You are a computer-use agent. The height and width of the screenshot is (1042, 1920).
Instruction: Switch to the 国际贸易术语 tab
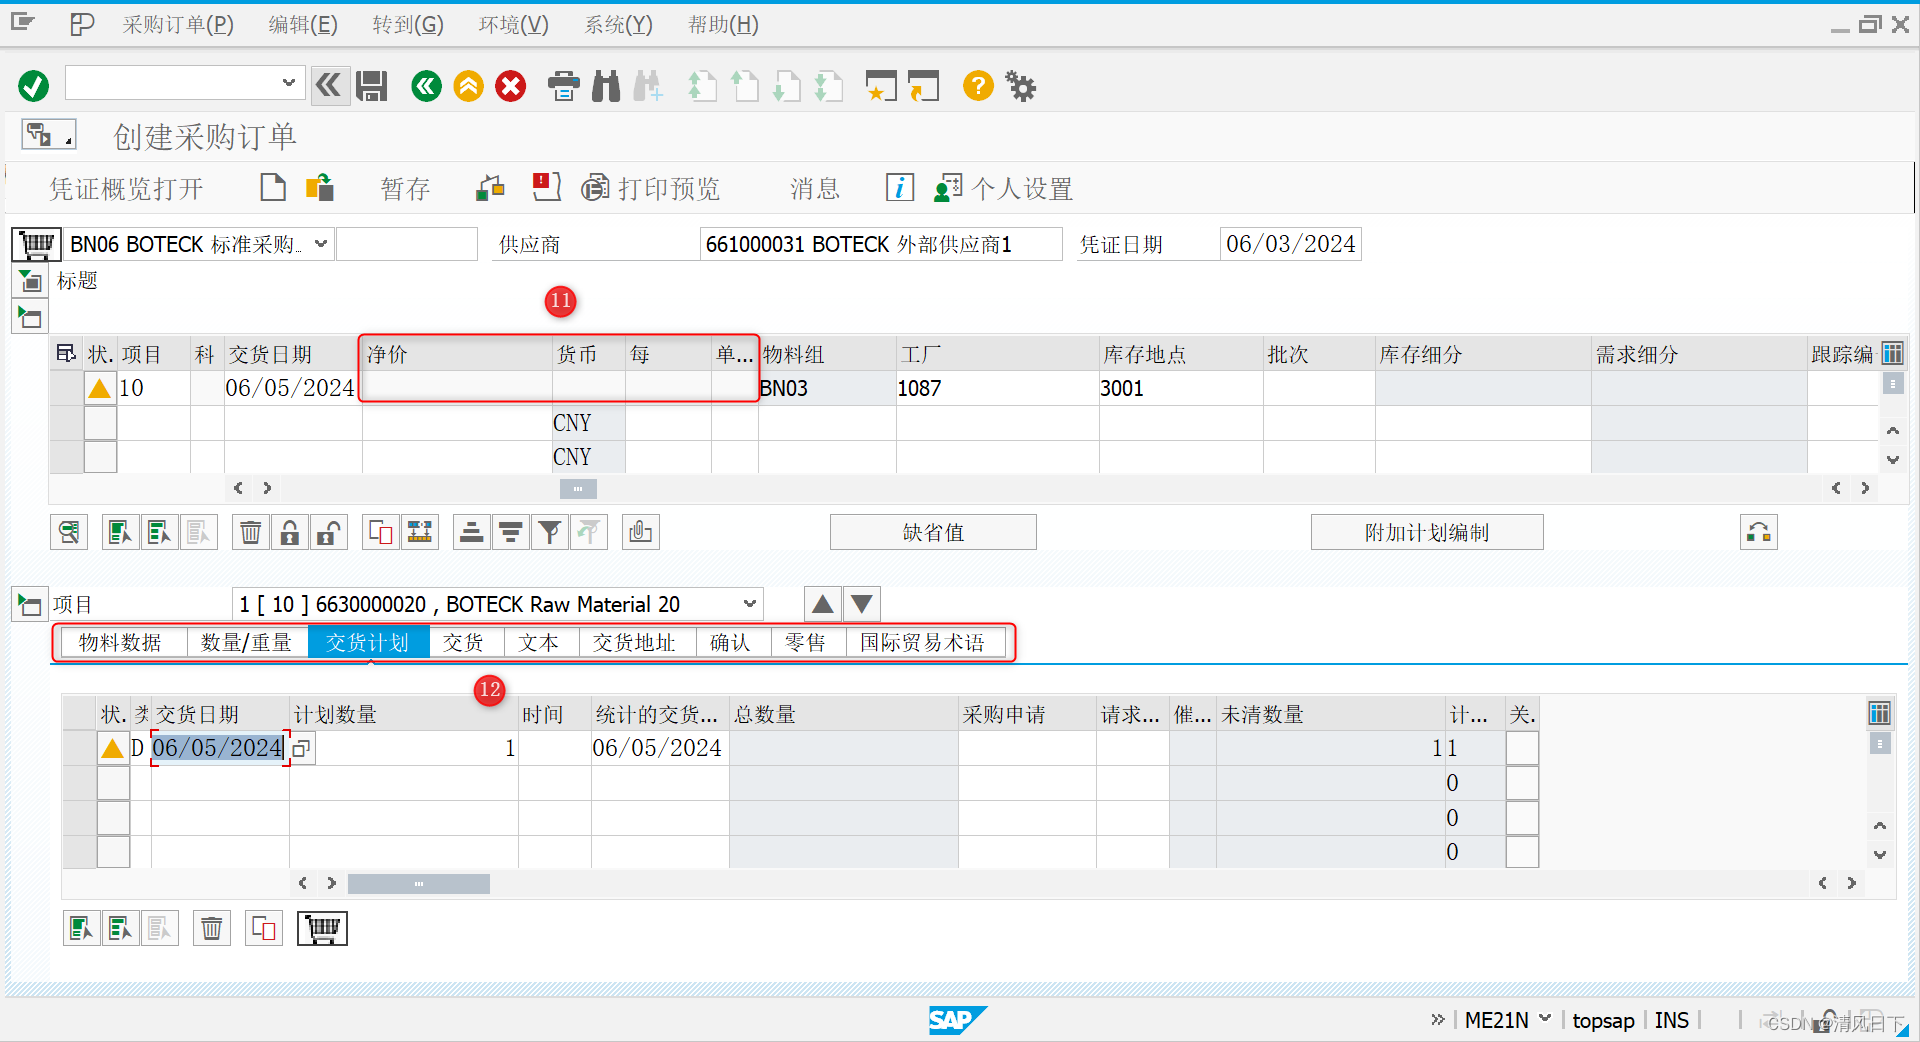pos(922,642)
